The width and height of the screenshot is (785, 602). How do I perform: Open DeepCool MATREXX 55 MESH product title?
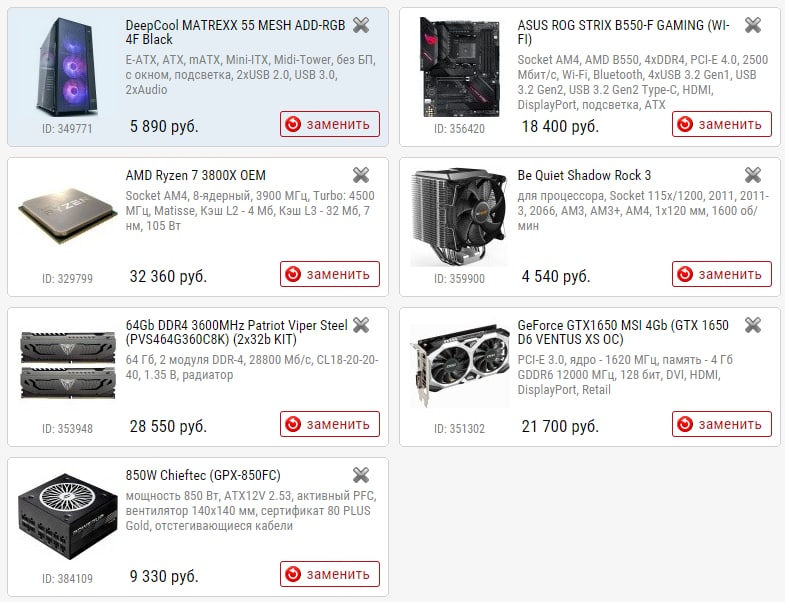[x=235, y=32]
